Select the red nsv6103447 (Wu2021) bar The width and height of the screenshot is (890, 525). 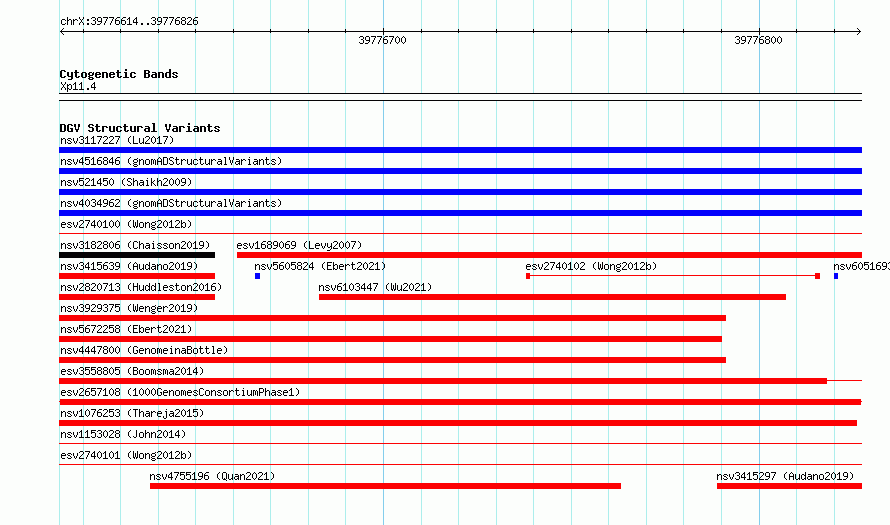point(552,297)
